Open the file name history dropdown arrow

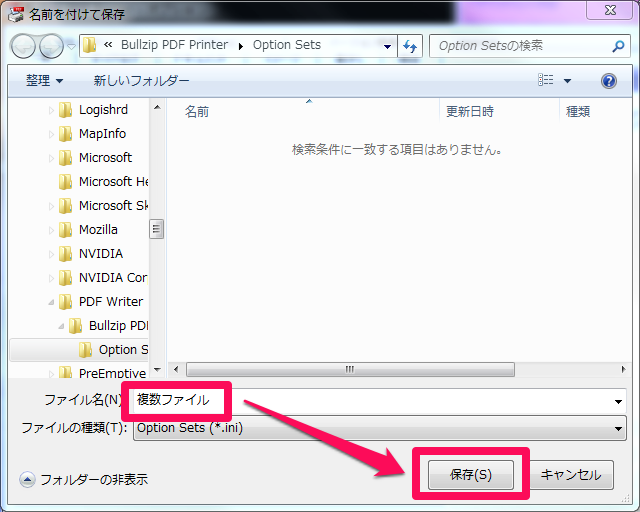click(x=619, y=401)
